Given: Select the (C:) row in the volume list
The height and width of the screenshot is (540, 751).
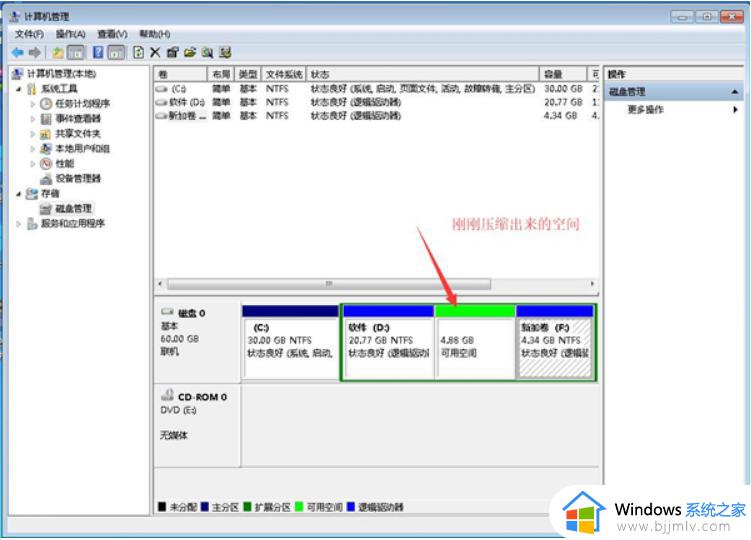Looking at the screenshot, I should (377, 89).
